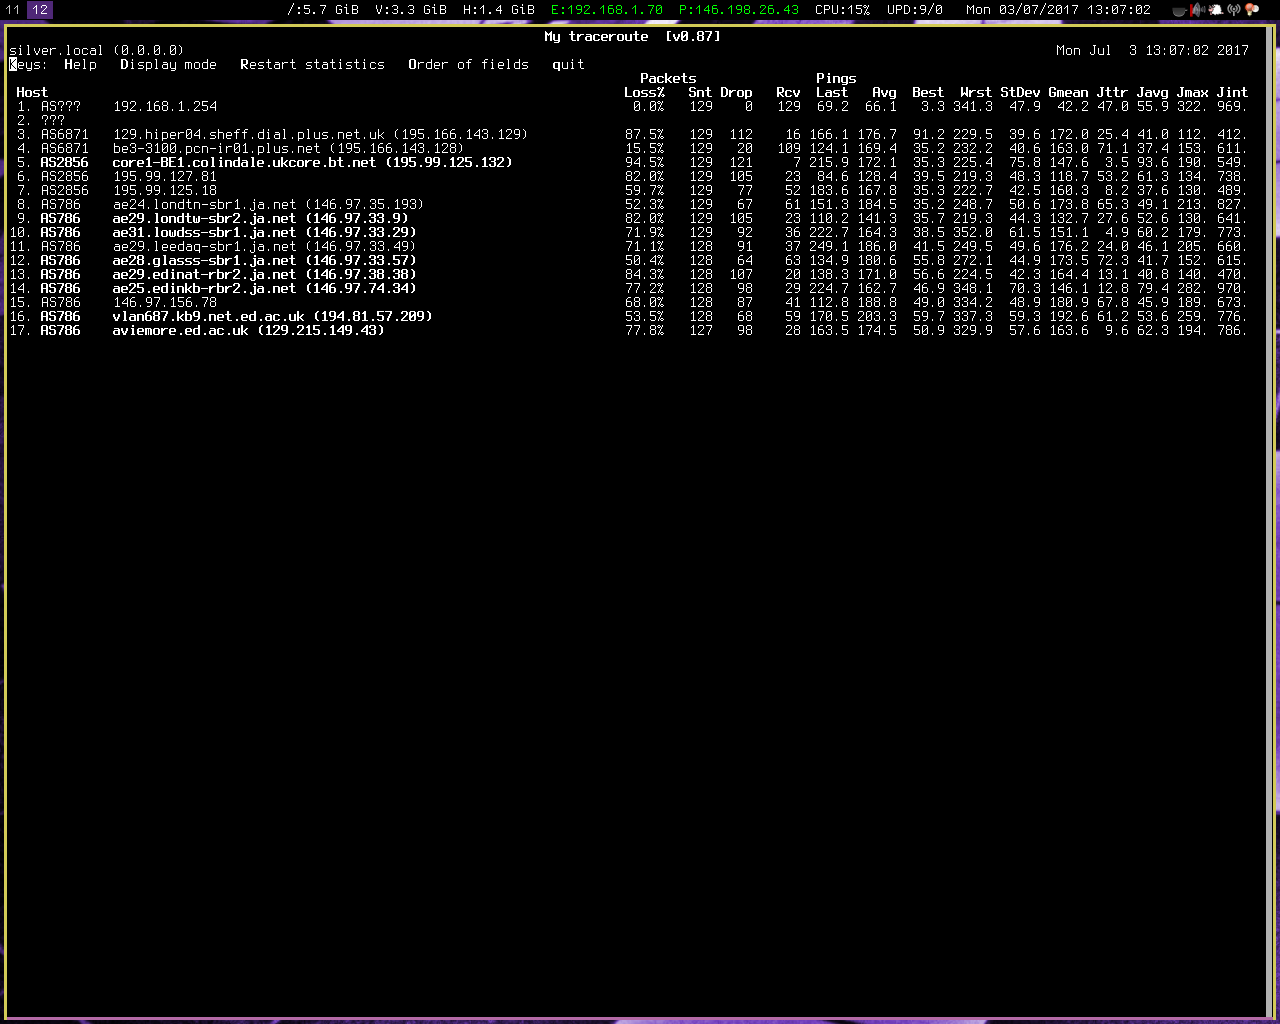Click the 87.5% loss value for hop 3

pyautogui.click(x=644, y=134)
